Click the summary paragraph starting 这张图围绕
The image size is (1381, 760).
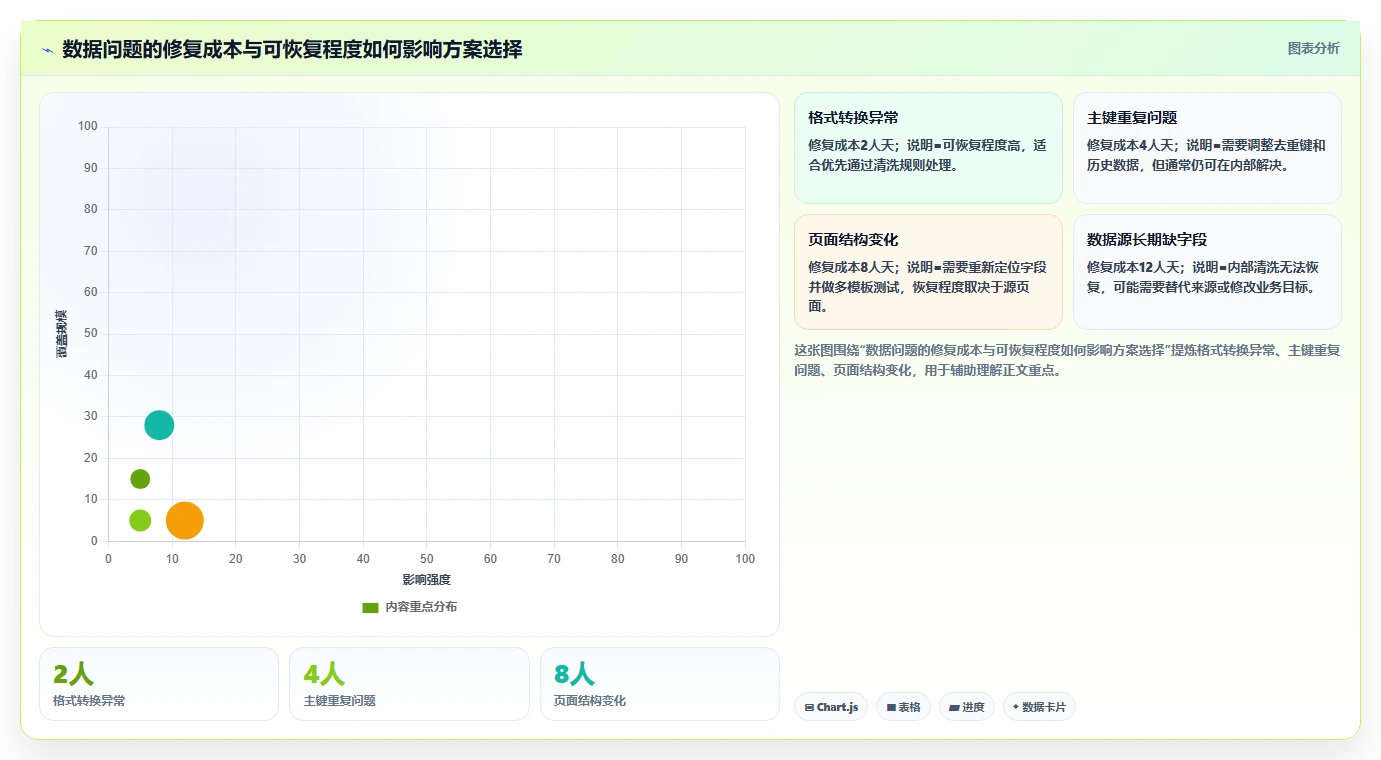point(1067,360)
